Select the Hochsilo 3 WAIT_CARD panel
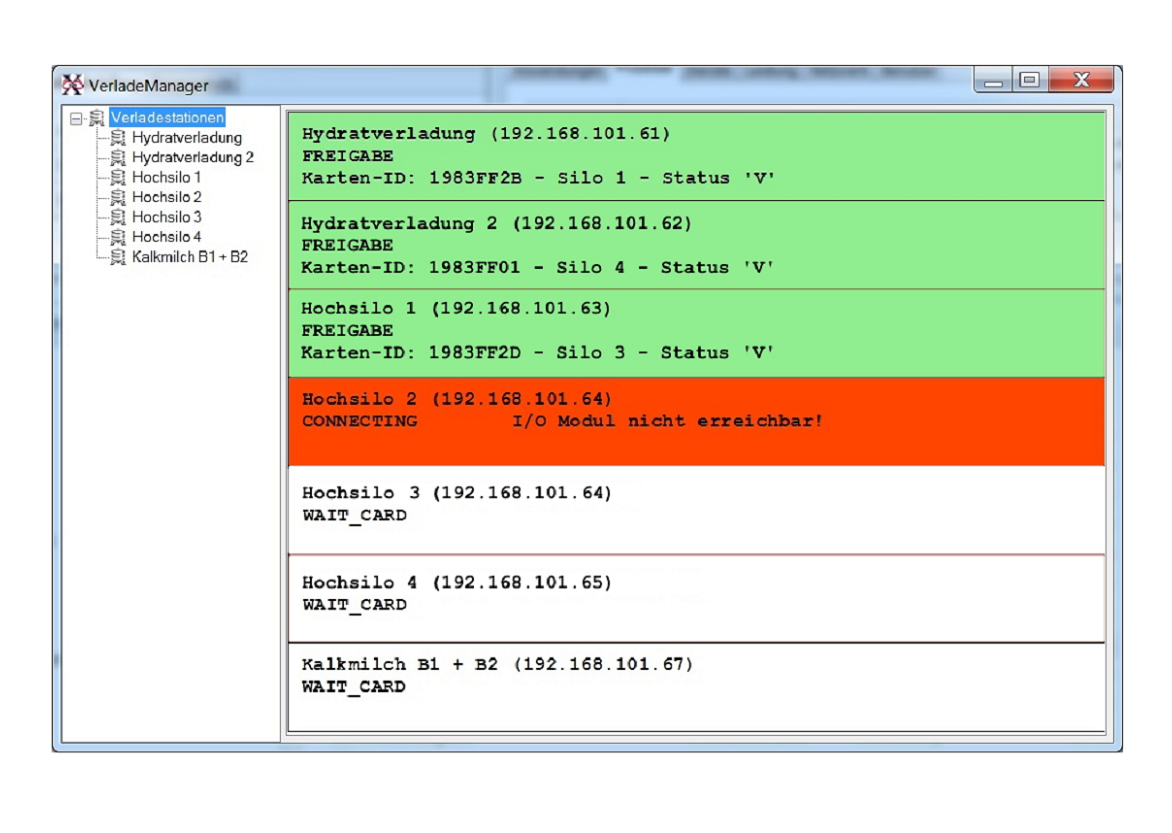 pos(696,508)
